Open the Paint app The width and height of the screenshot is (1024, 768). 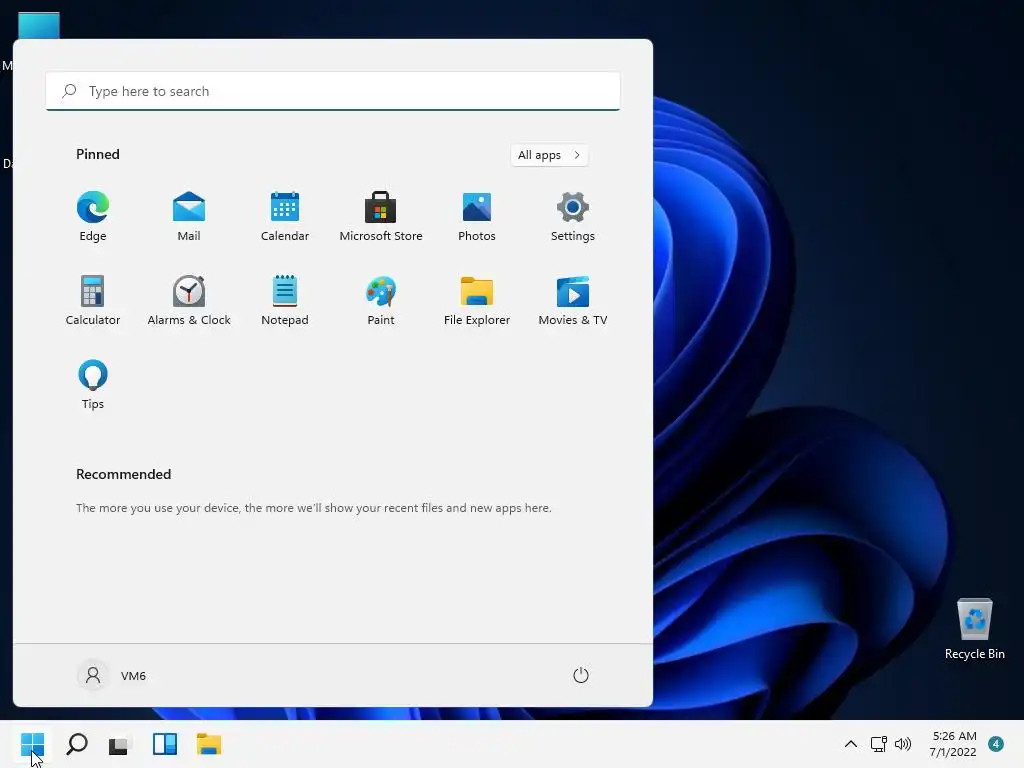pos(381,301)
